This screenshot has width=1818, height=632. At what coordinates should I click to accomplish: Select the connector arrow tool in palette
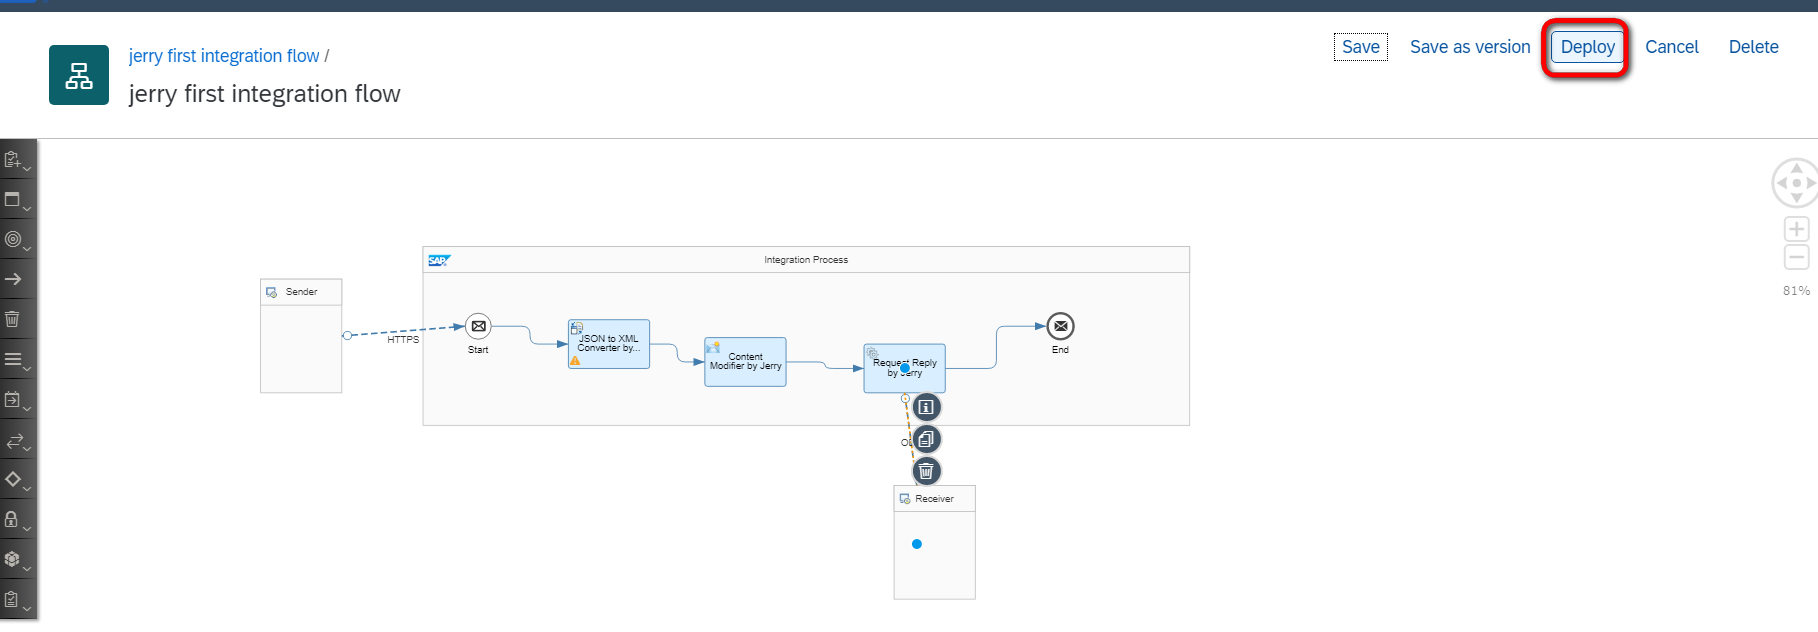click(x=14, y=279)
